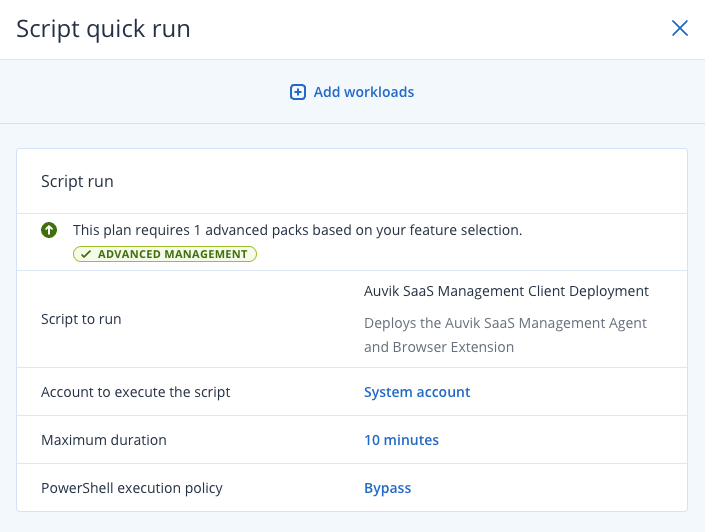Screen dimensions: 705x532
Task: Click the Auvik script description text
Action: (x=505, y=335)
